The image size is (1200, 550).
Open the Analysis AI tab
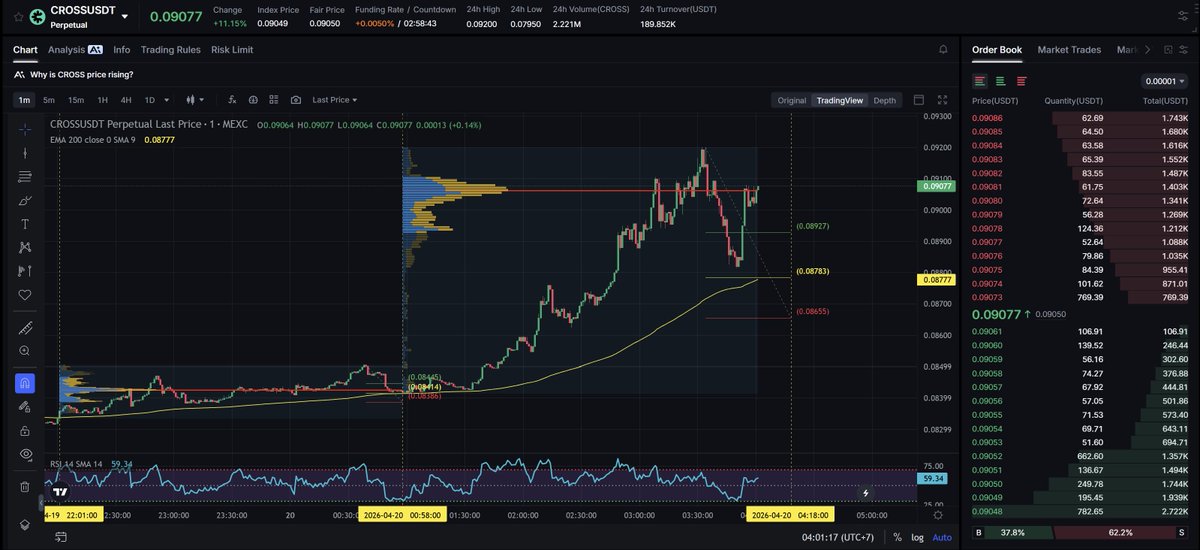[x=75, y=49]
